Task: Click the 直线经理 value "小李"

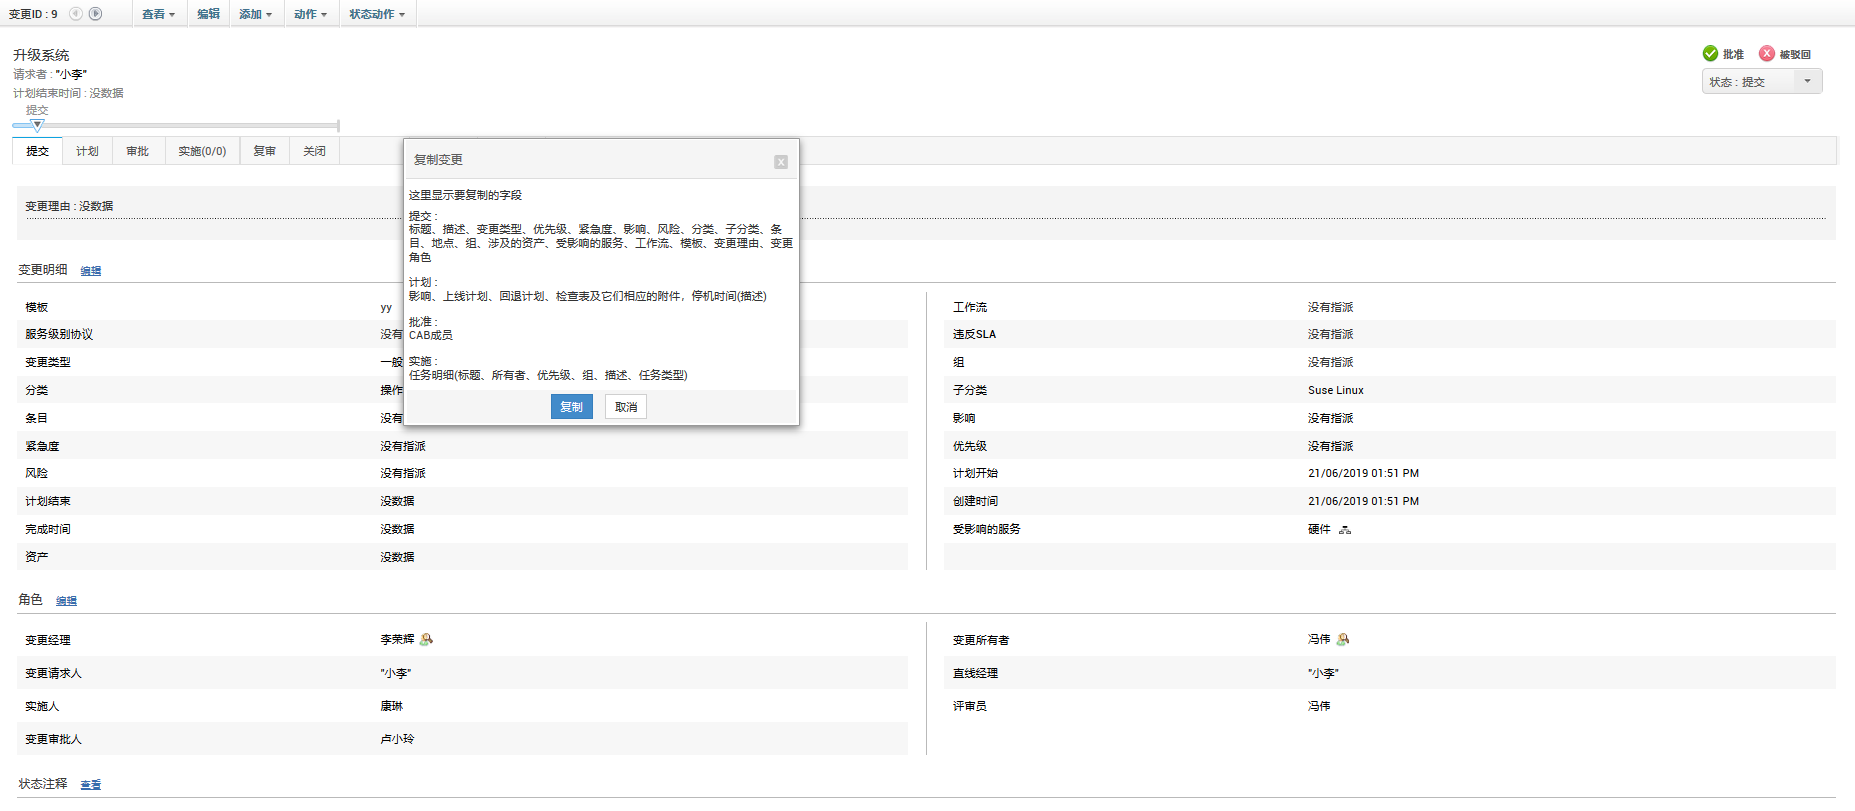Action: click(1323, 673)
